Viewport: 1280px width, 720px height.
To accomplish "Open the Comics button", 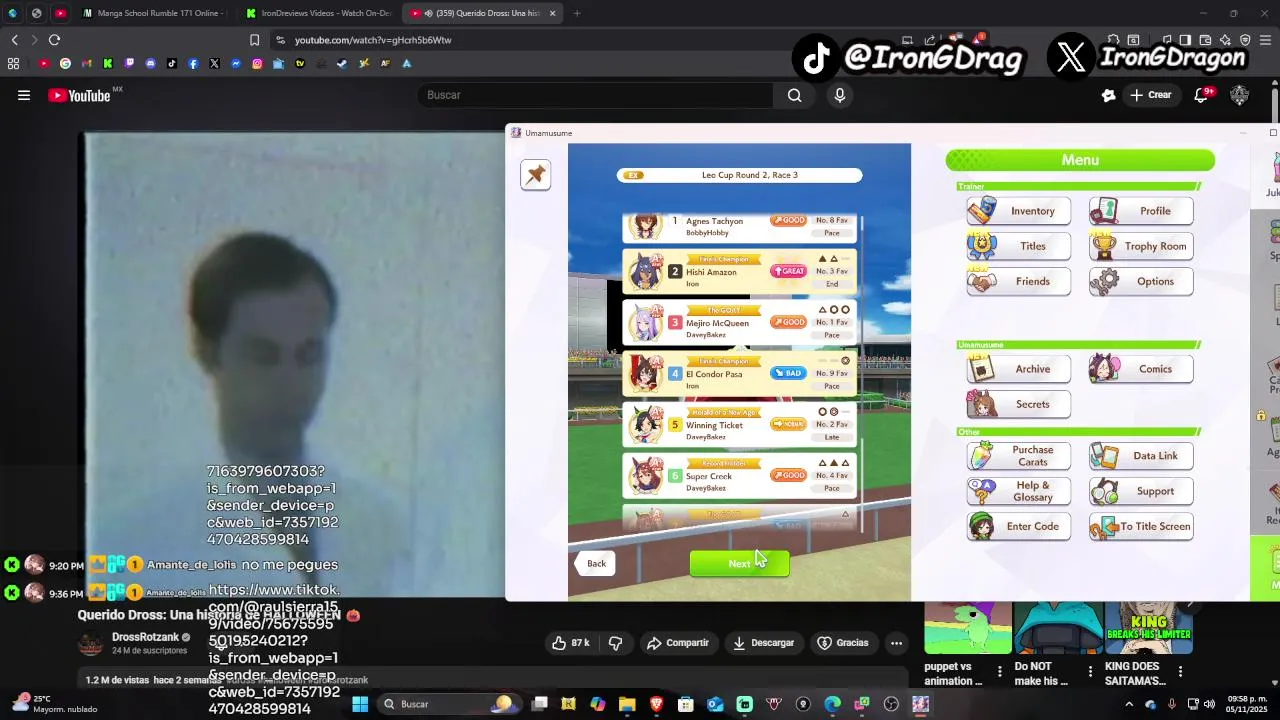I will point(1141,369).
